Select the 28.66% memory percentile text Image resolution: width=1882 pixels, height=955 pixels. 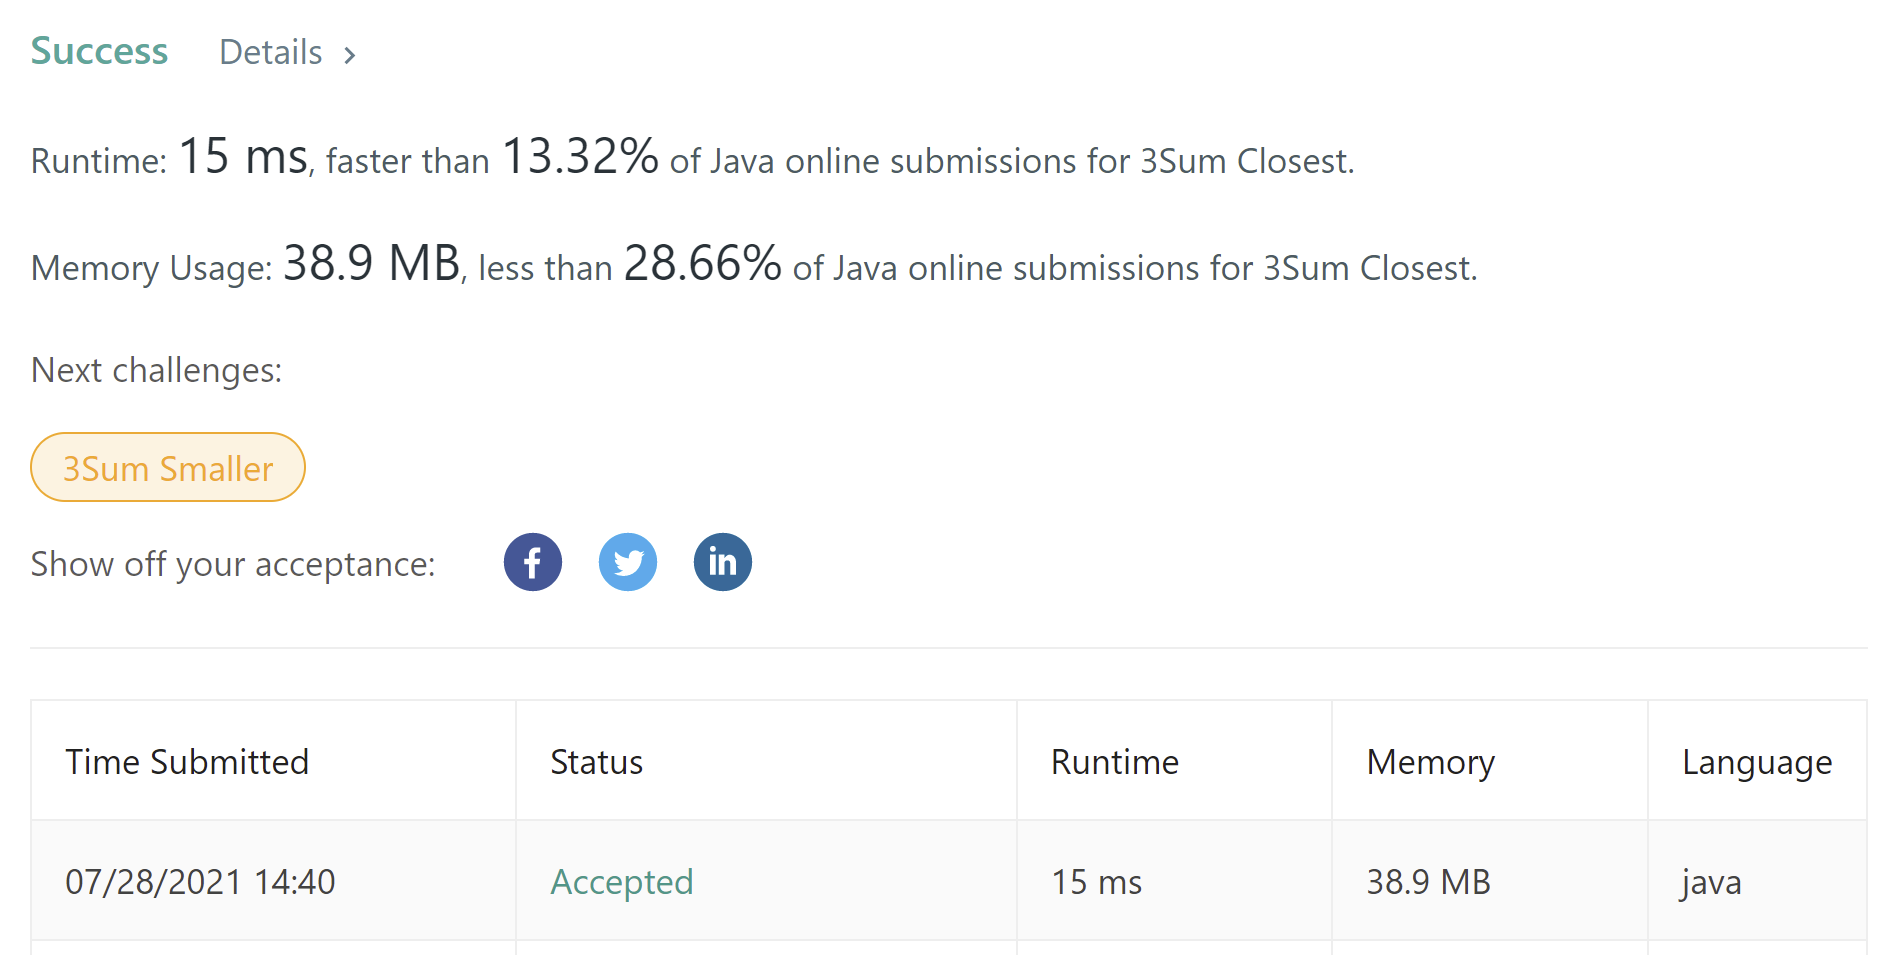[x=703, y=263]
